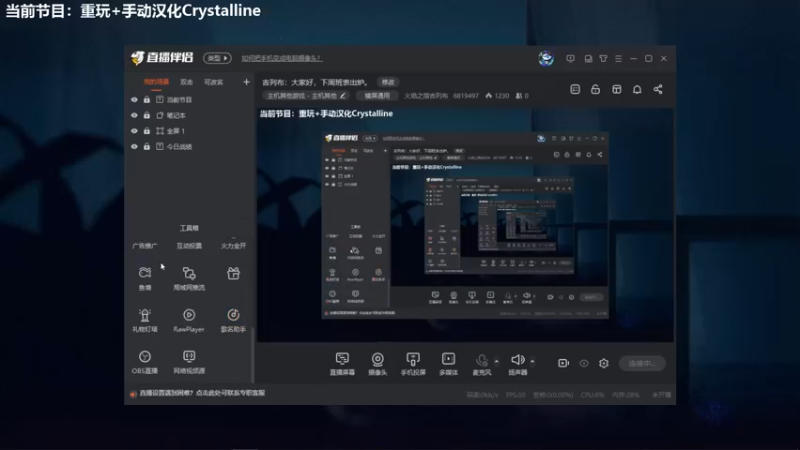Click the 连接中 connecting button

coord(642,363)
